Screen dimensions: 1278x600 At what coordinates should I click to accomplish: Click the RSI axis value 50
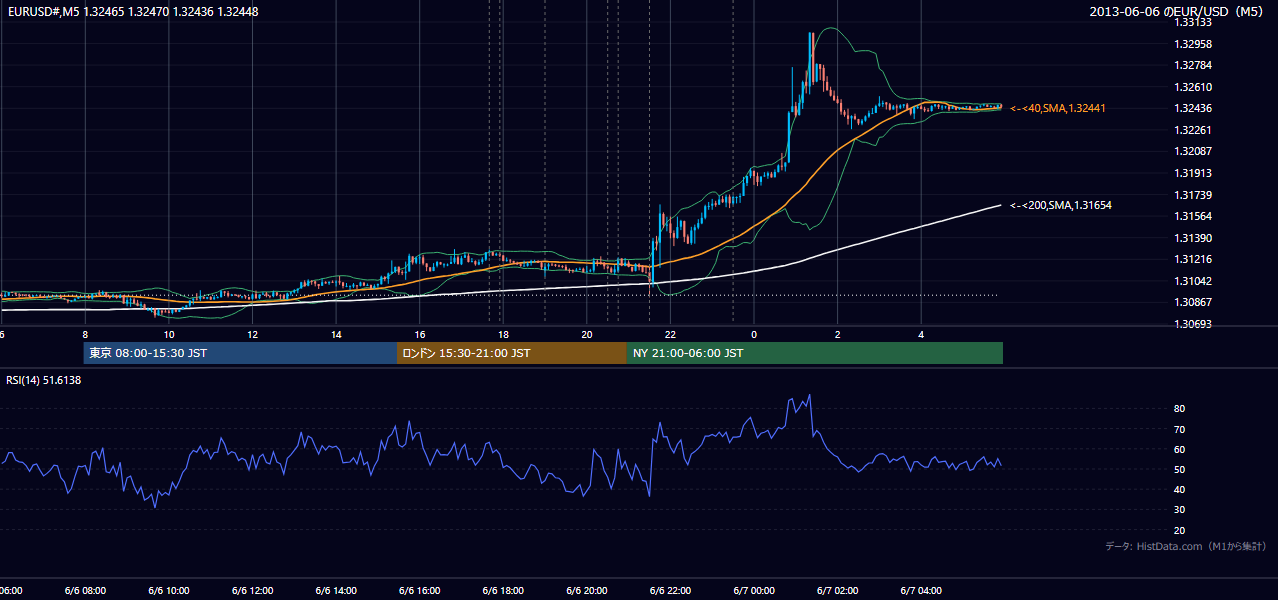tap(1180, 469)
